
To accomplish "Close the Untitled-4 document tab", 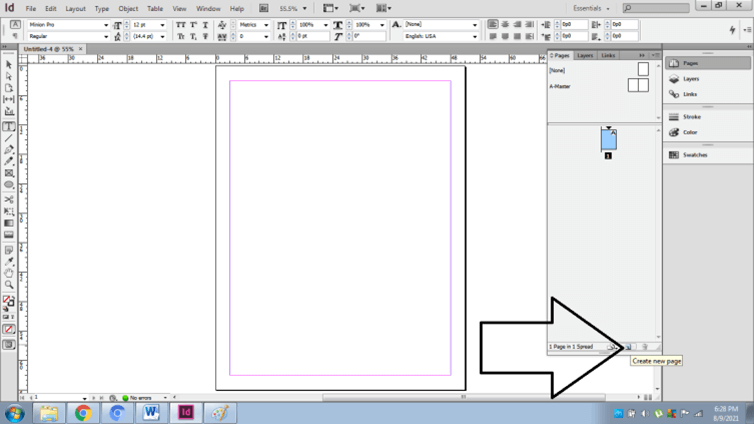I will pyautogui.click(x=80, y=49).
